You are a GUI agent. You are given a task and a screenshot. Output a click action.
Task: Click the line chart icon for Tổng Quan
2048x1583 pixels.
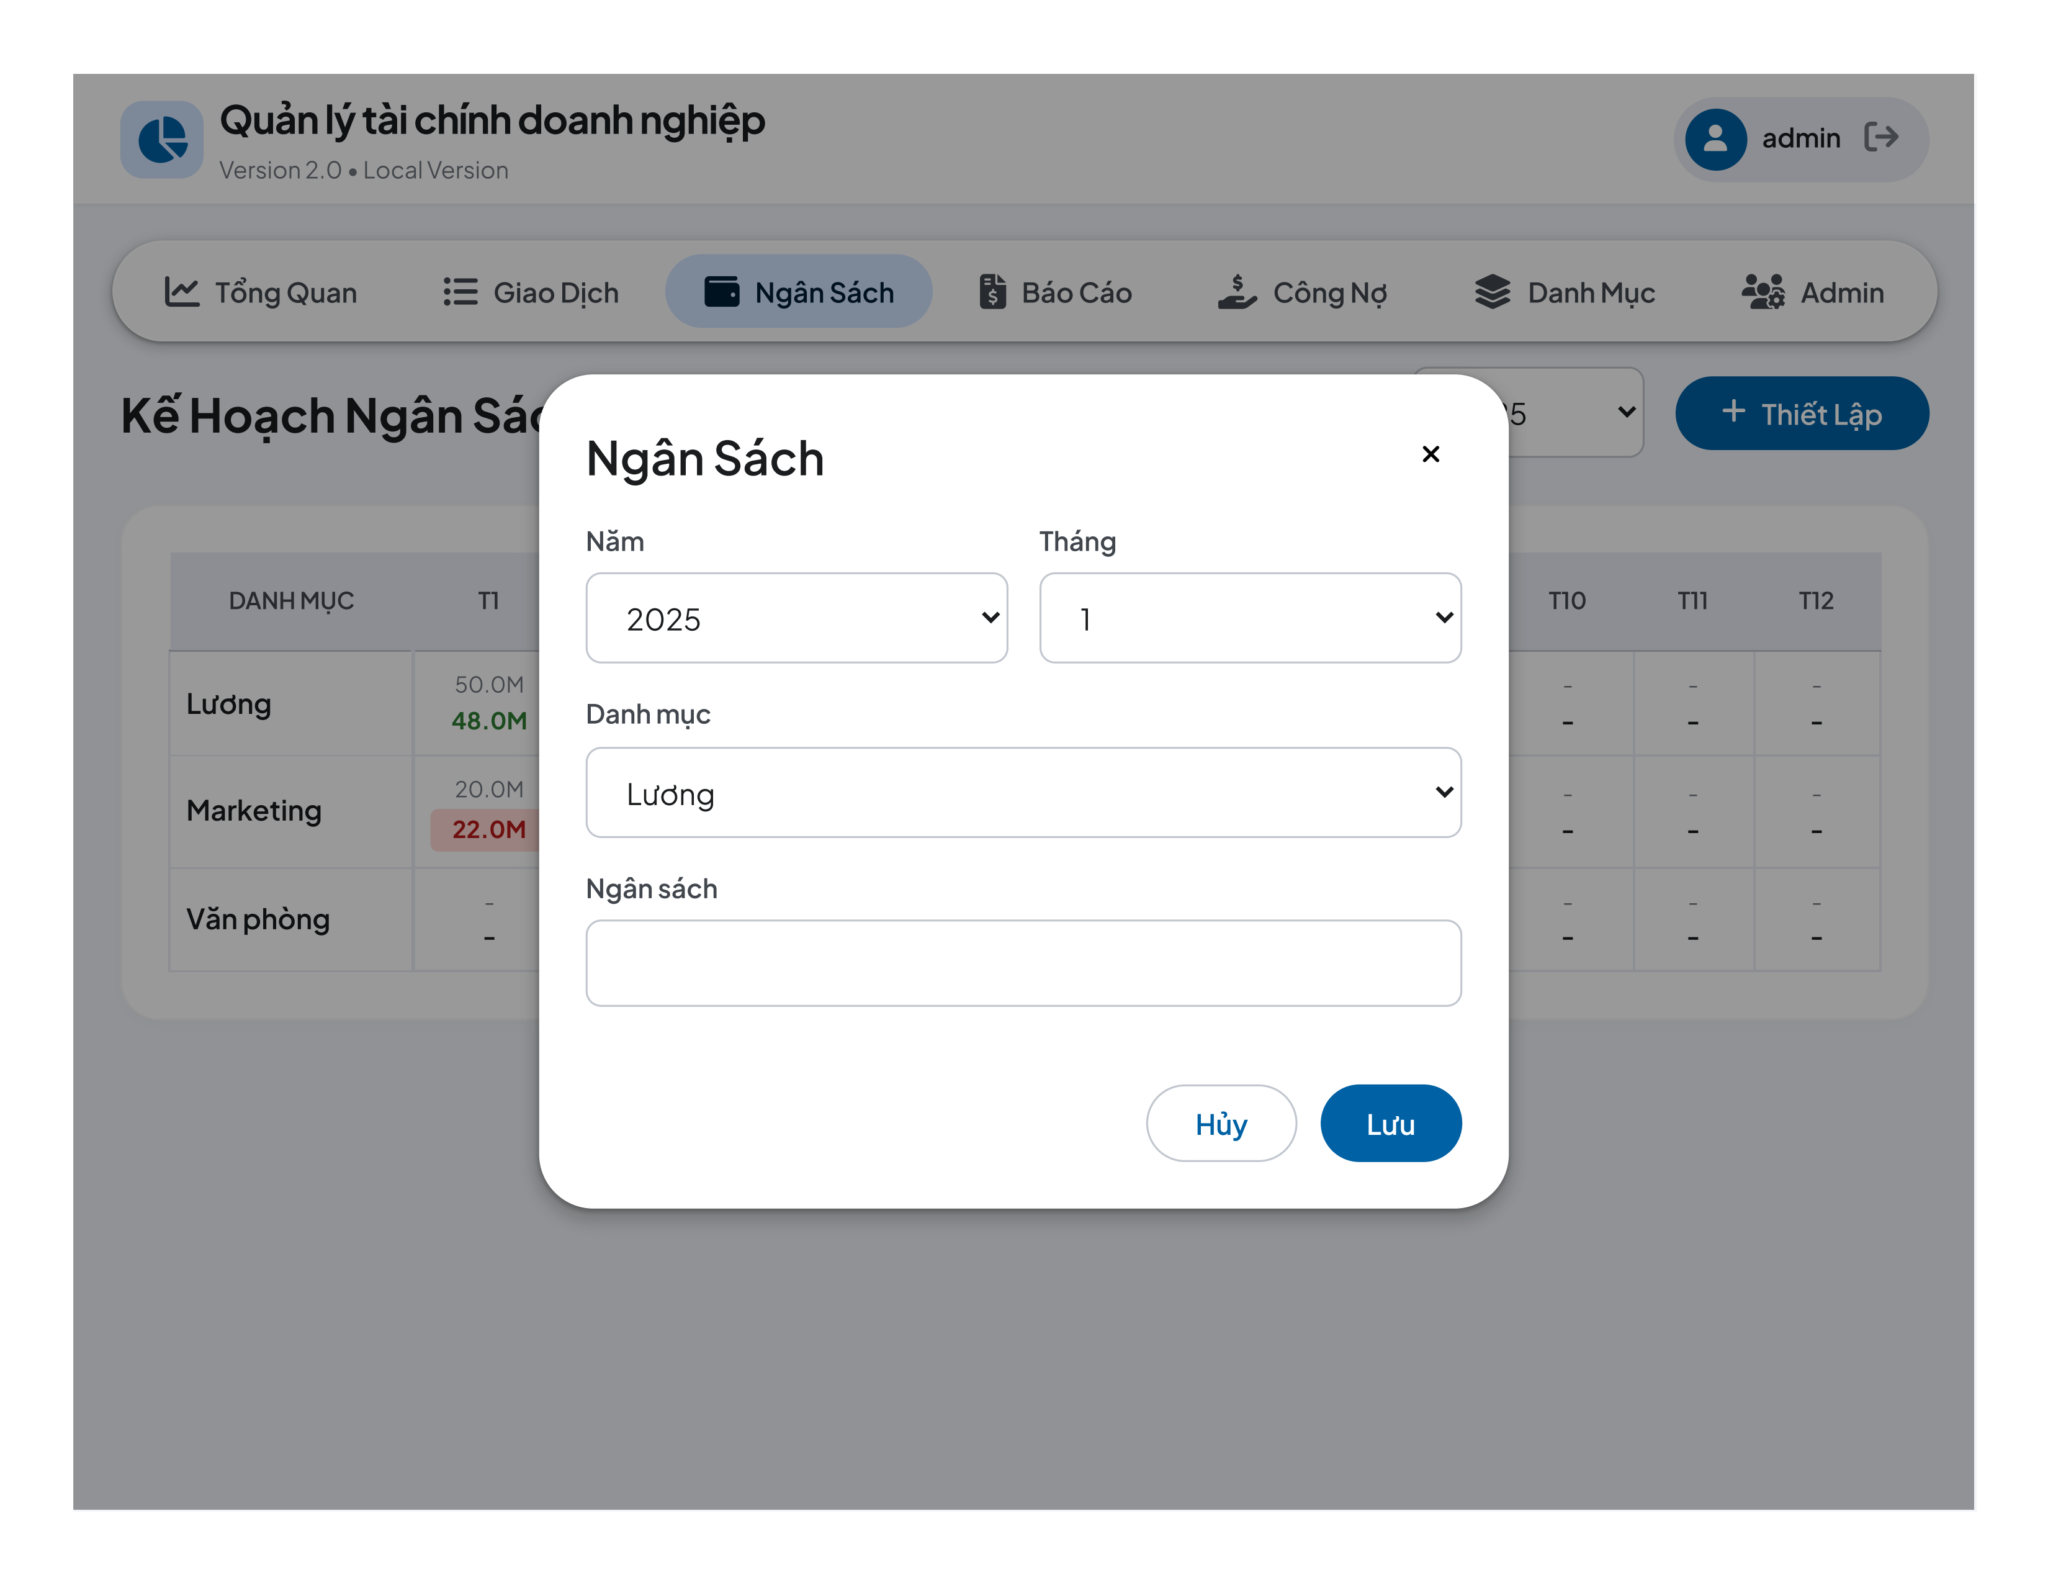[182, 292]
